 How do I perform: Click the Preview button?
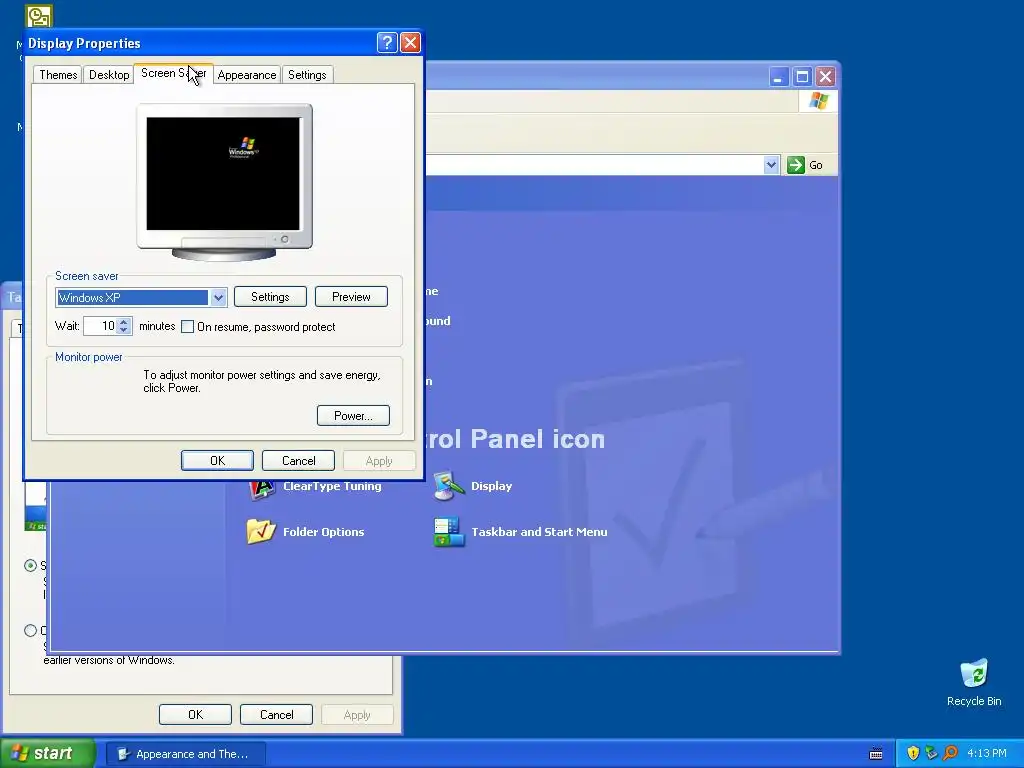tap(351, 297)
